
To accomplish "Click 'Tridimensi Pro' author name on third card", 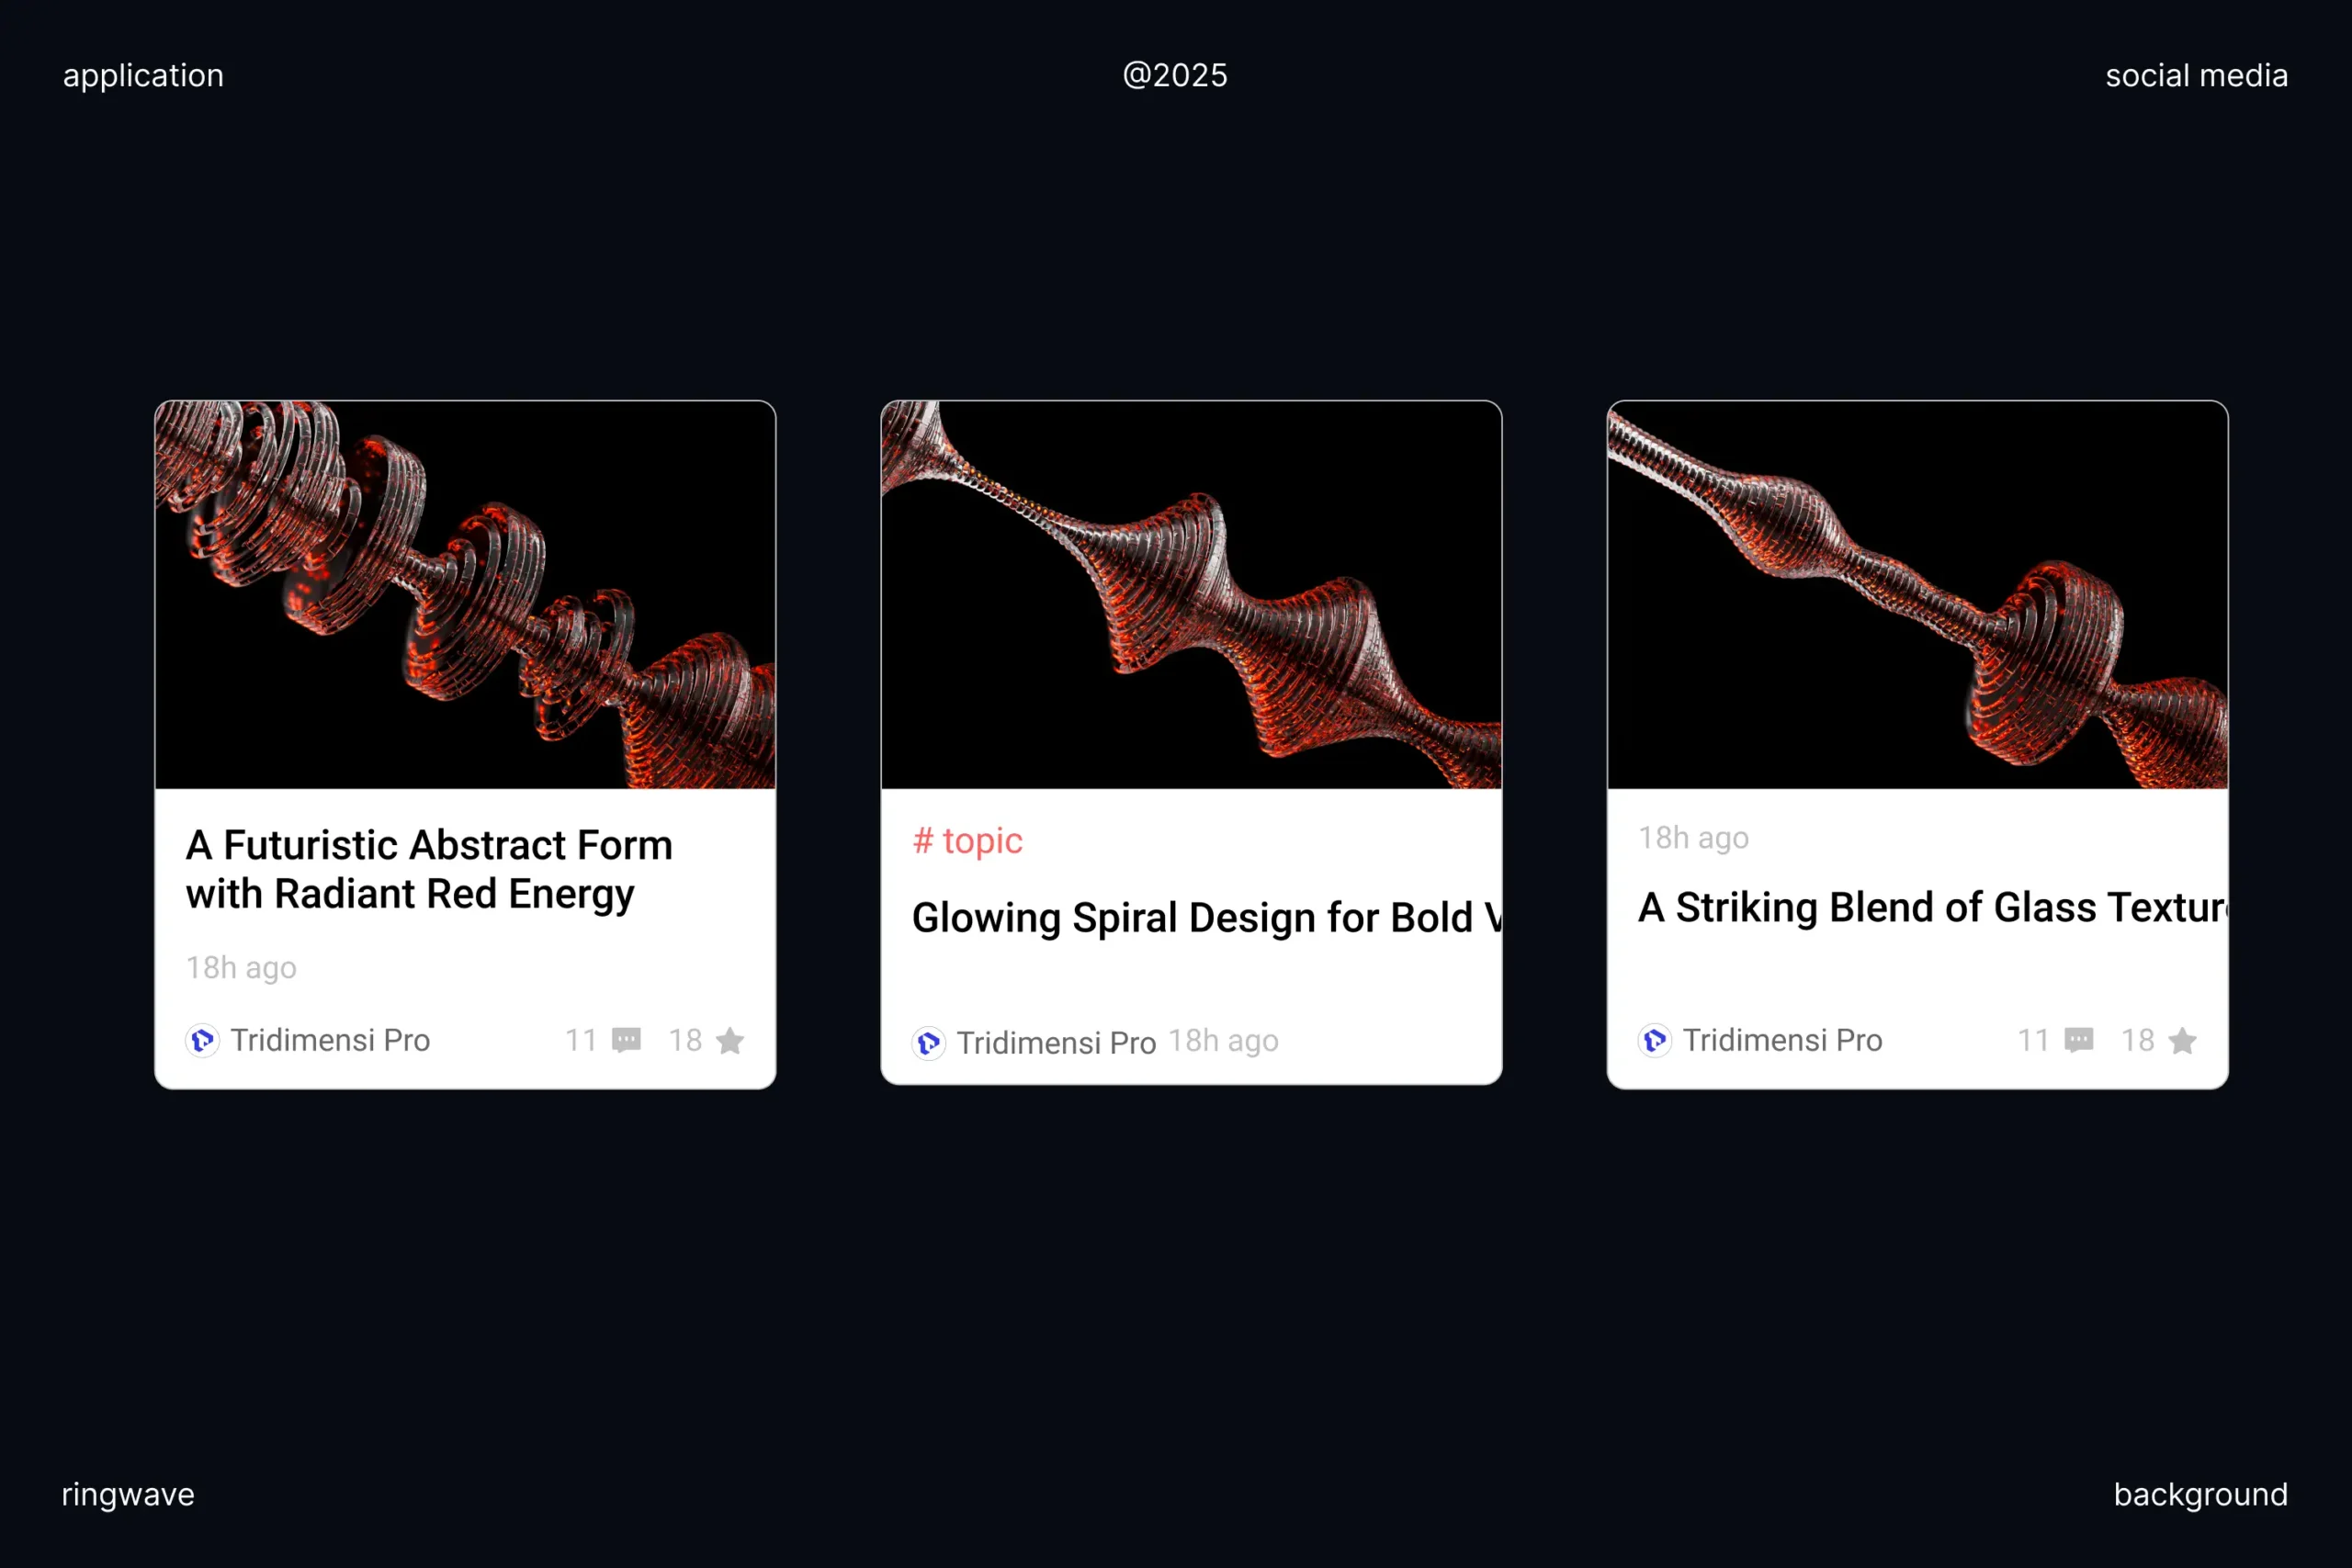I will [x=1782, y=1040].
